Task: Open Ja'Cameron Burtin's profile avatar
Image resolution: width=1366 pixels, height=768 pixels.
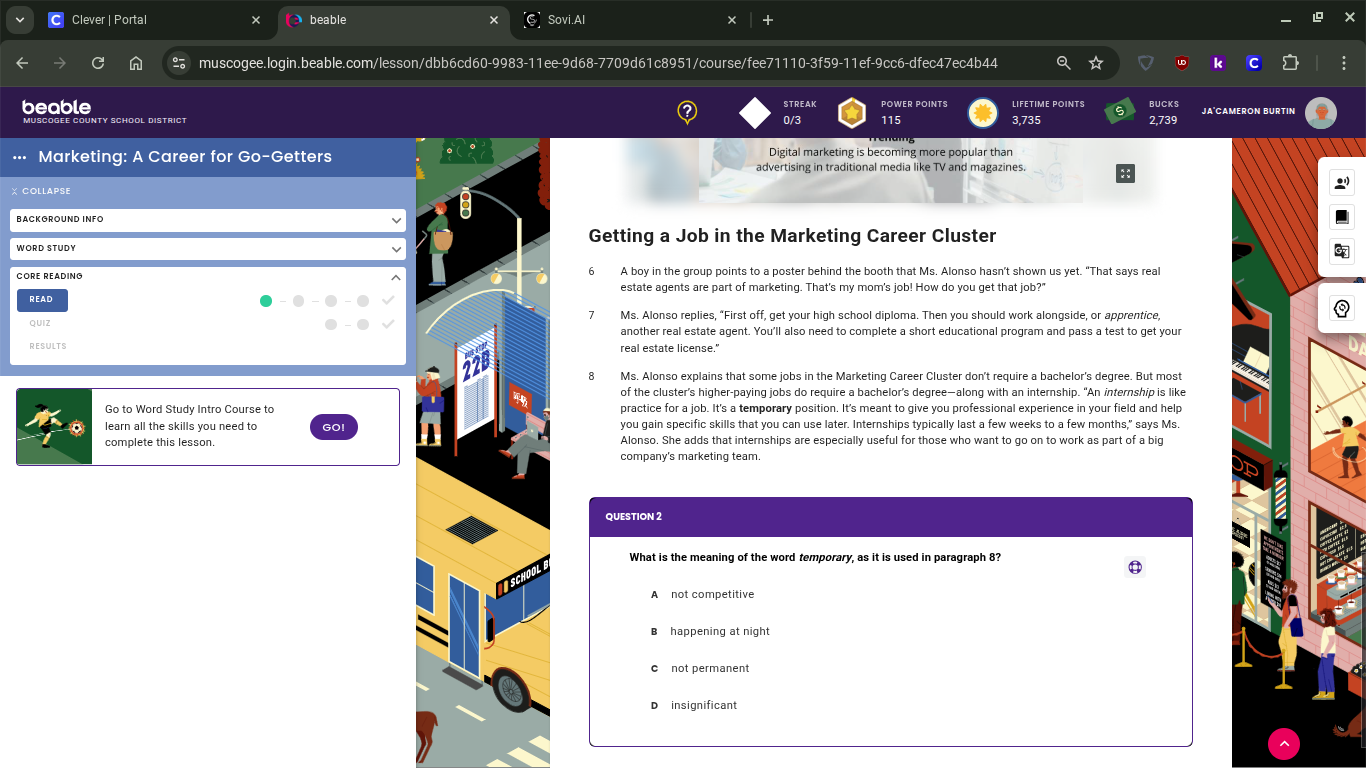Action: coord(1321,112)
